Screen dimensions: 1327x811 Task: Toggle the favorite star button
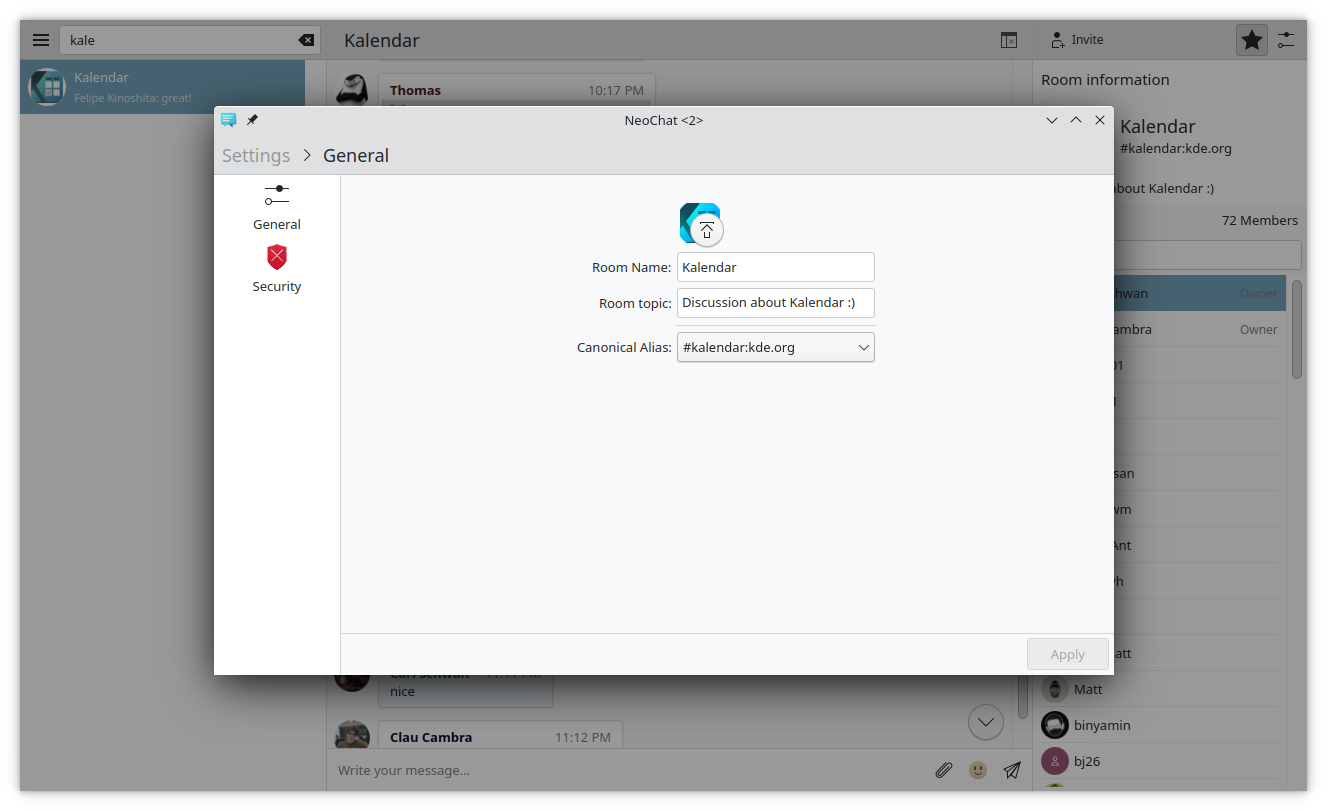pos(1251,40)
